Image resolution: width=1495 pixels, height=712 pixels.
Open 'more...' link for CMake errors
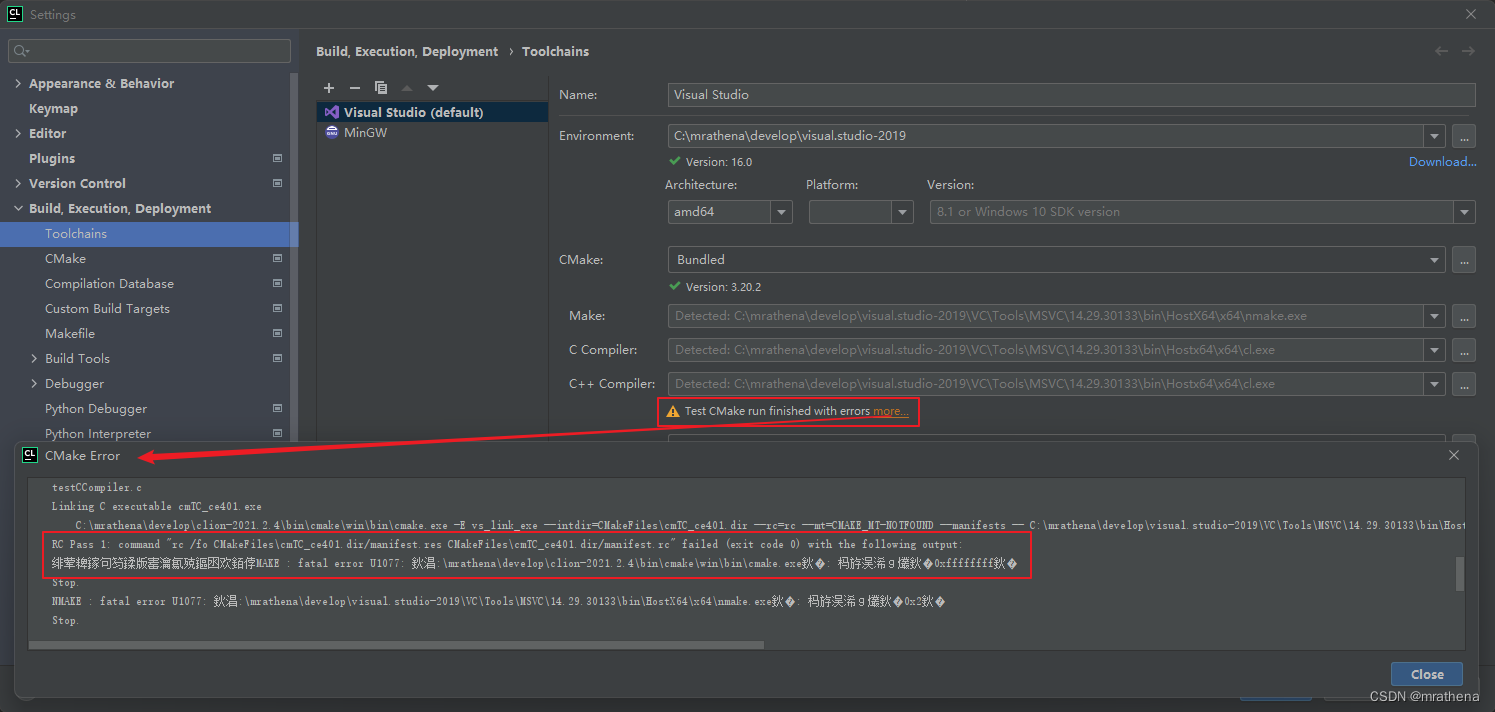[891, 411]
